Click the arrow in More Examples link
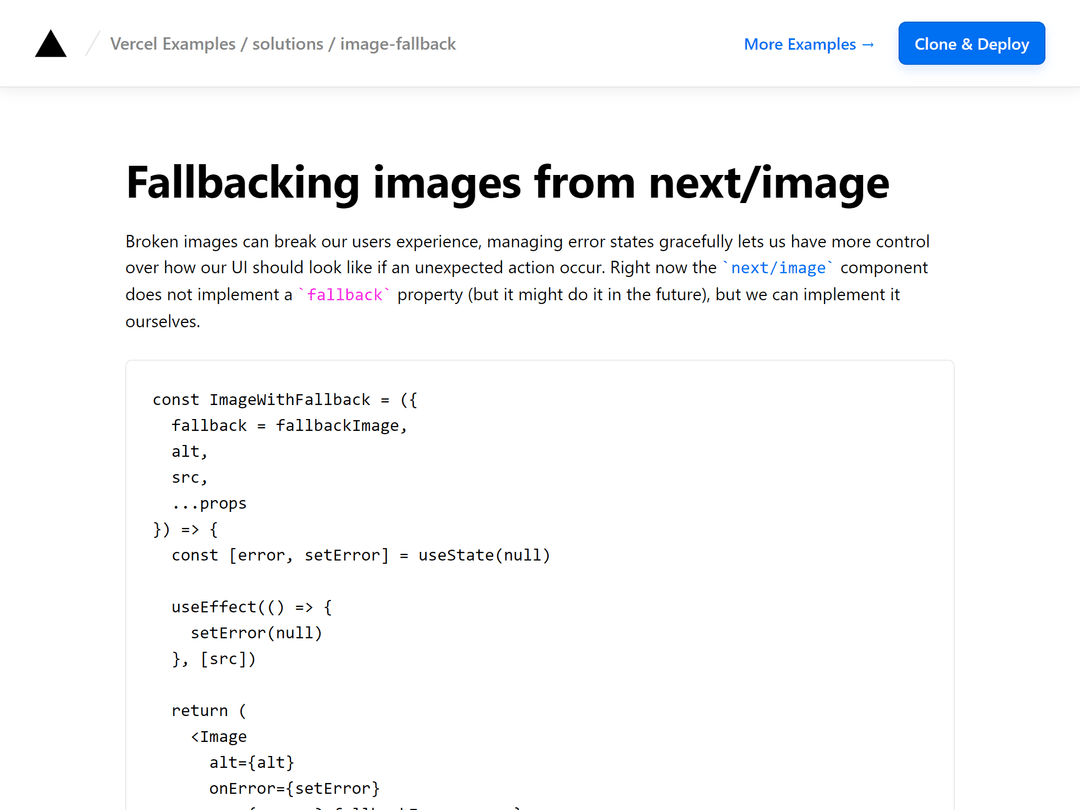This screenshot has height=810, width=1080. 866,44
